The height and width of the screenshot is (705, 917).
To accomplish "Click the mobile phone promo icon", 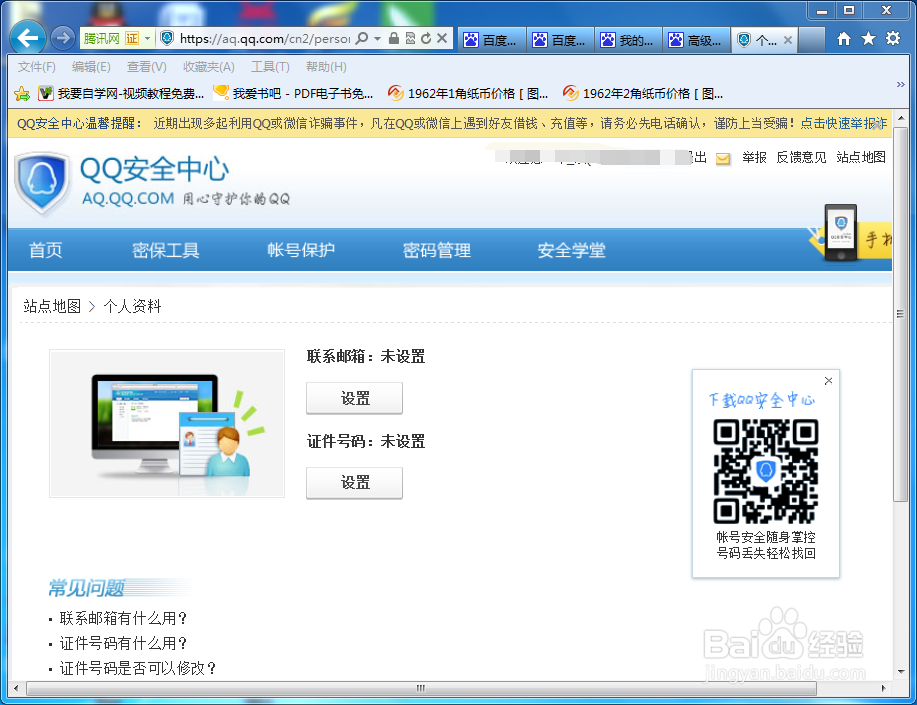I will tap(840, 232).
